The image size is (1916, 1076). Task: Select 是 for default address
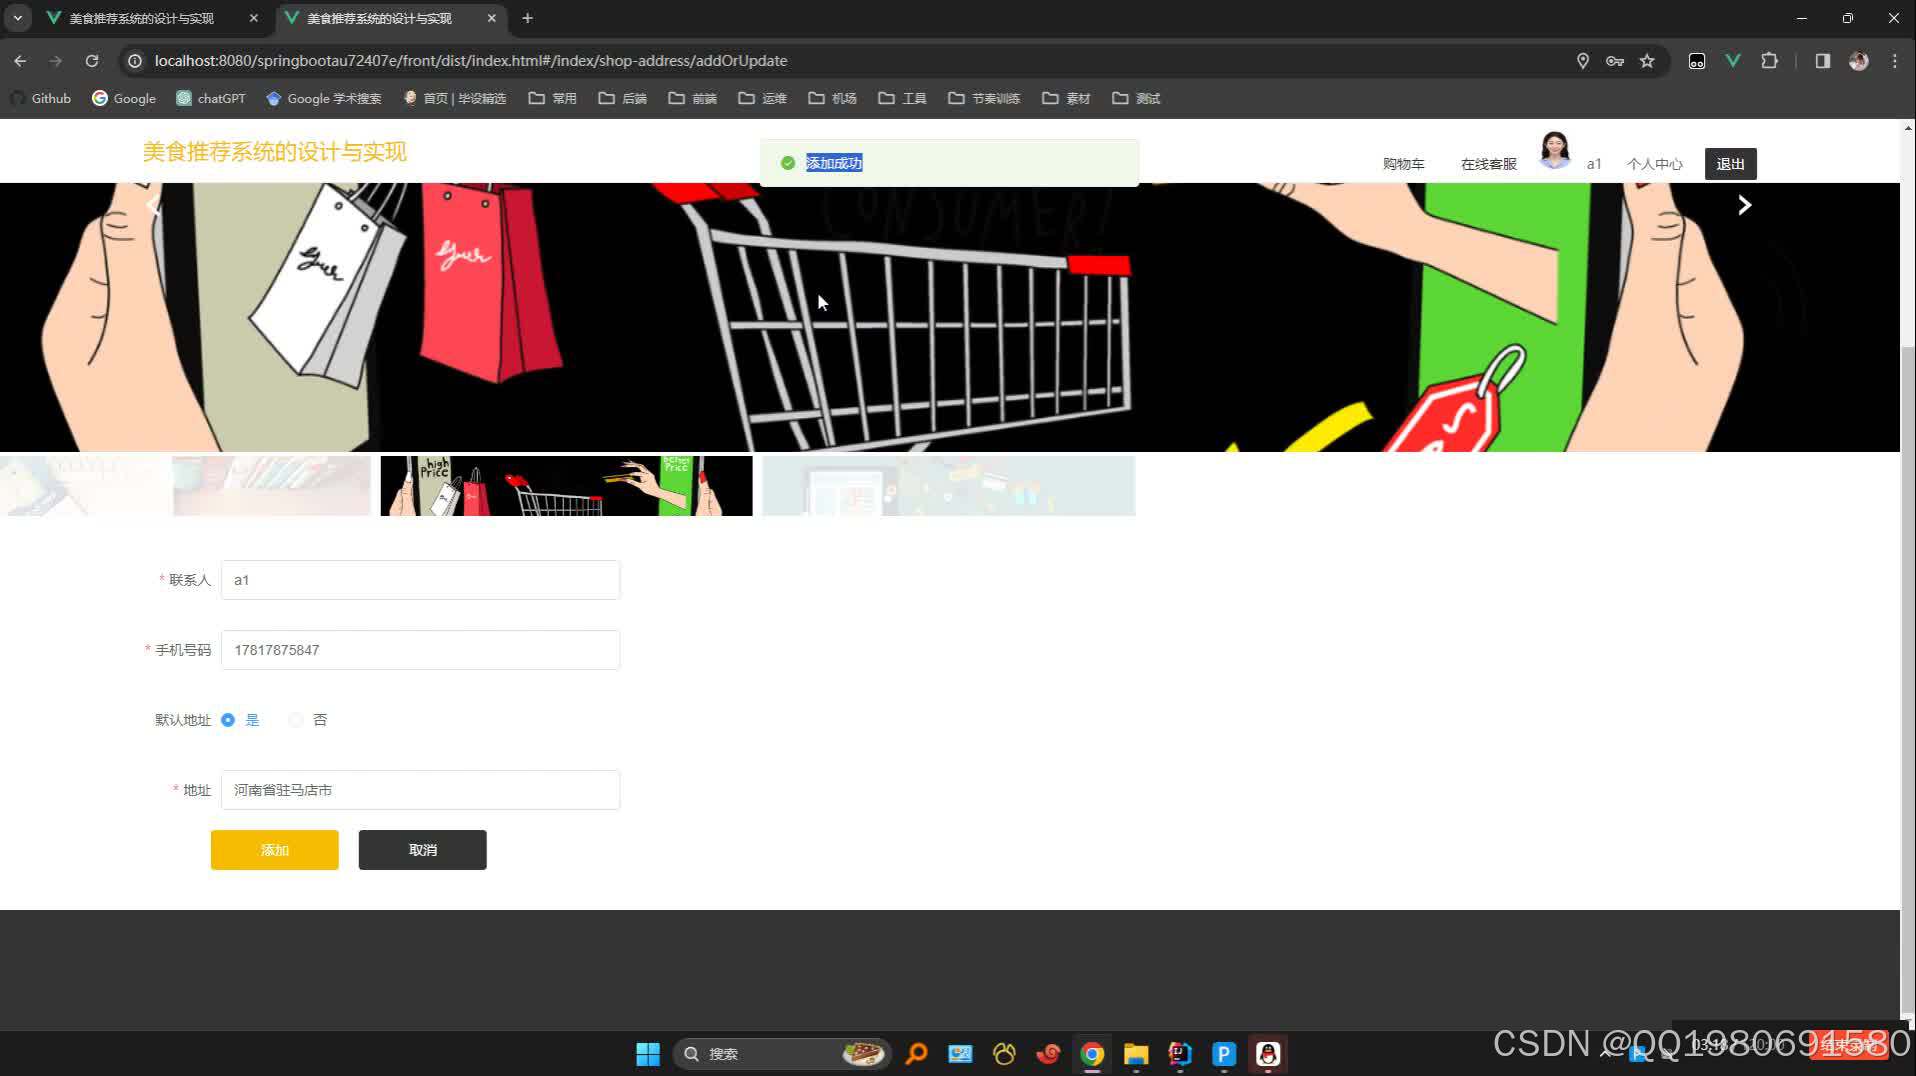point(228,719)
